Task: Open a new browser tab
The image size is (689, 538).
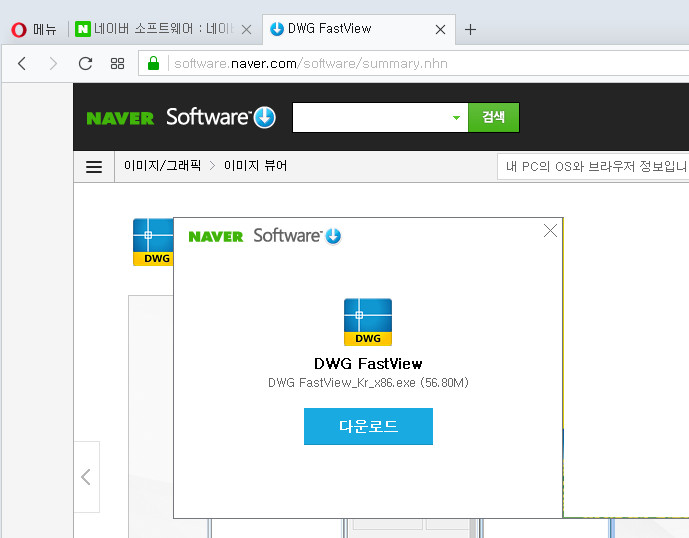Action: coord(470,29)
